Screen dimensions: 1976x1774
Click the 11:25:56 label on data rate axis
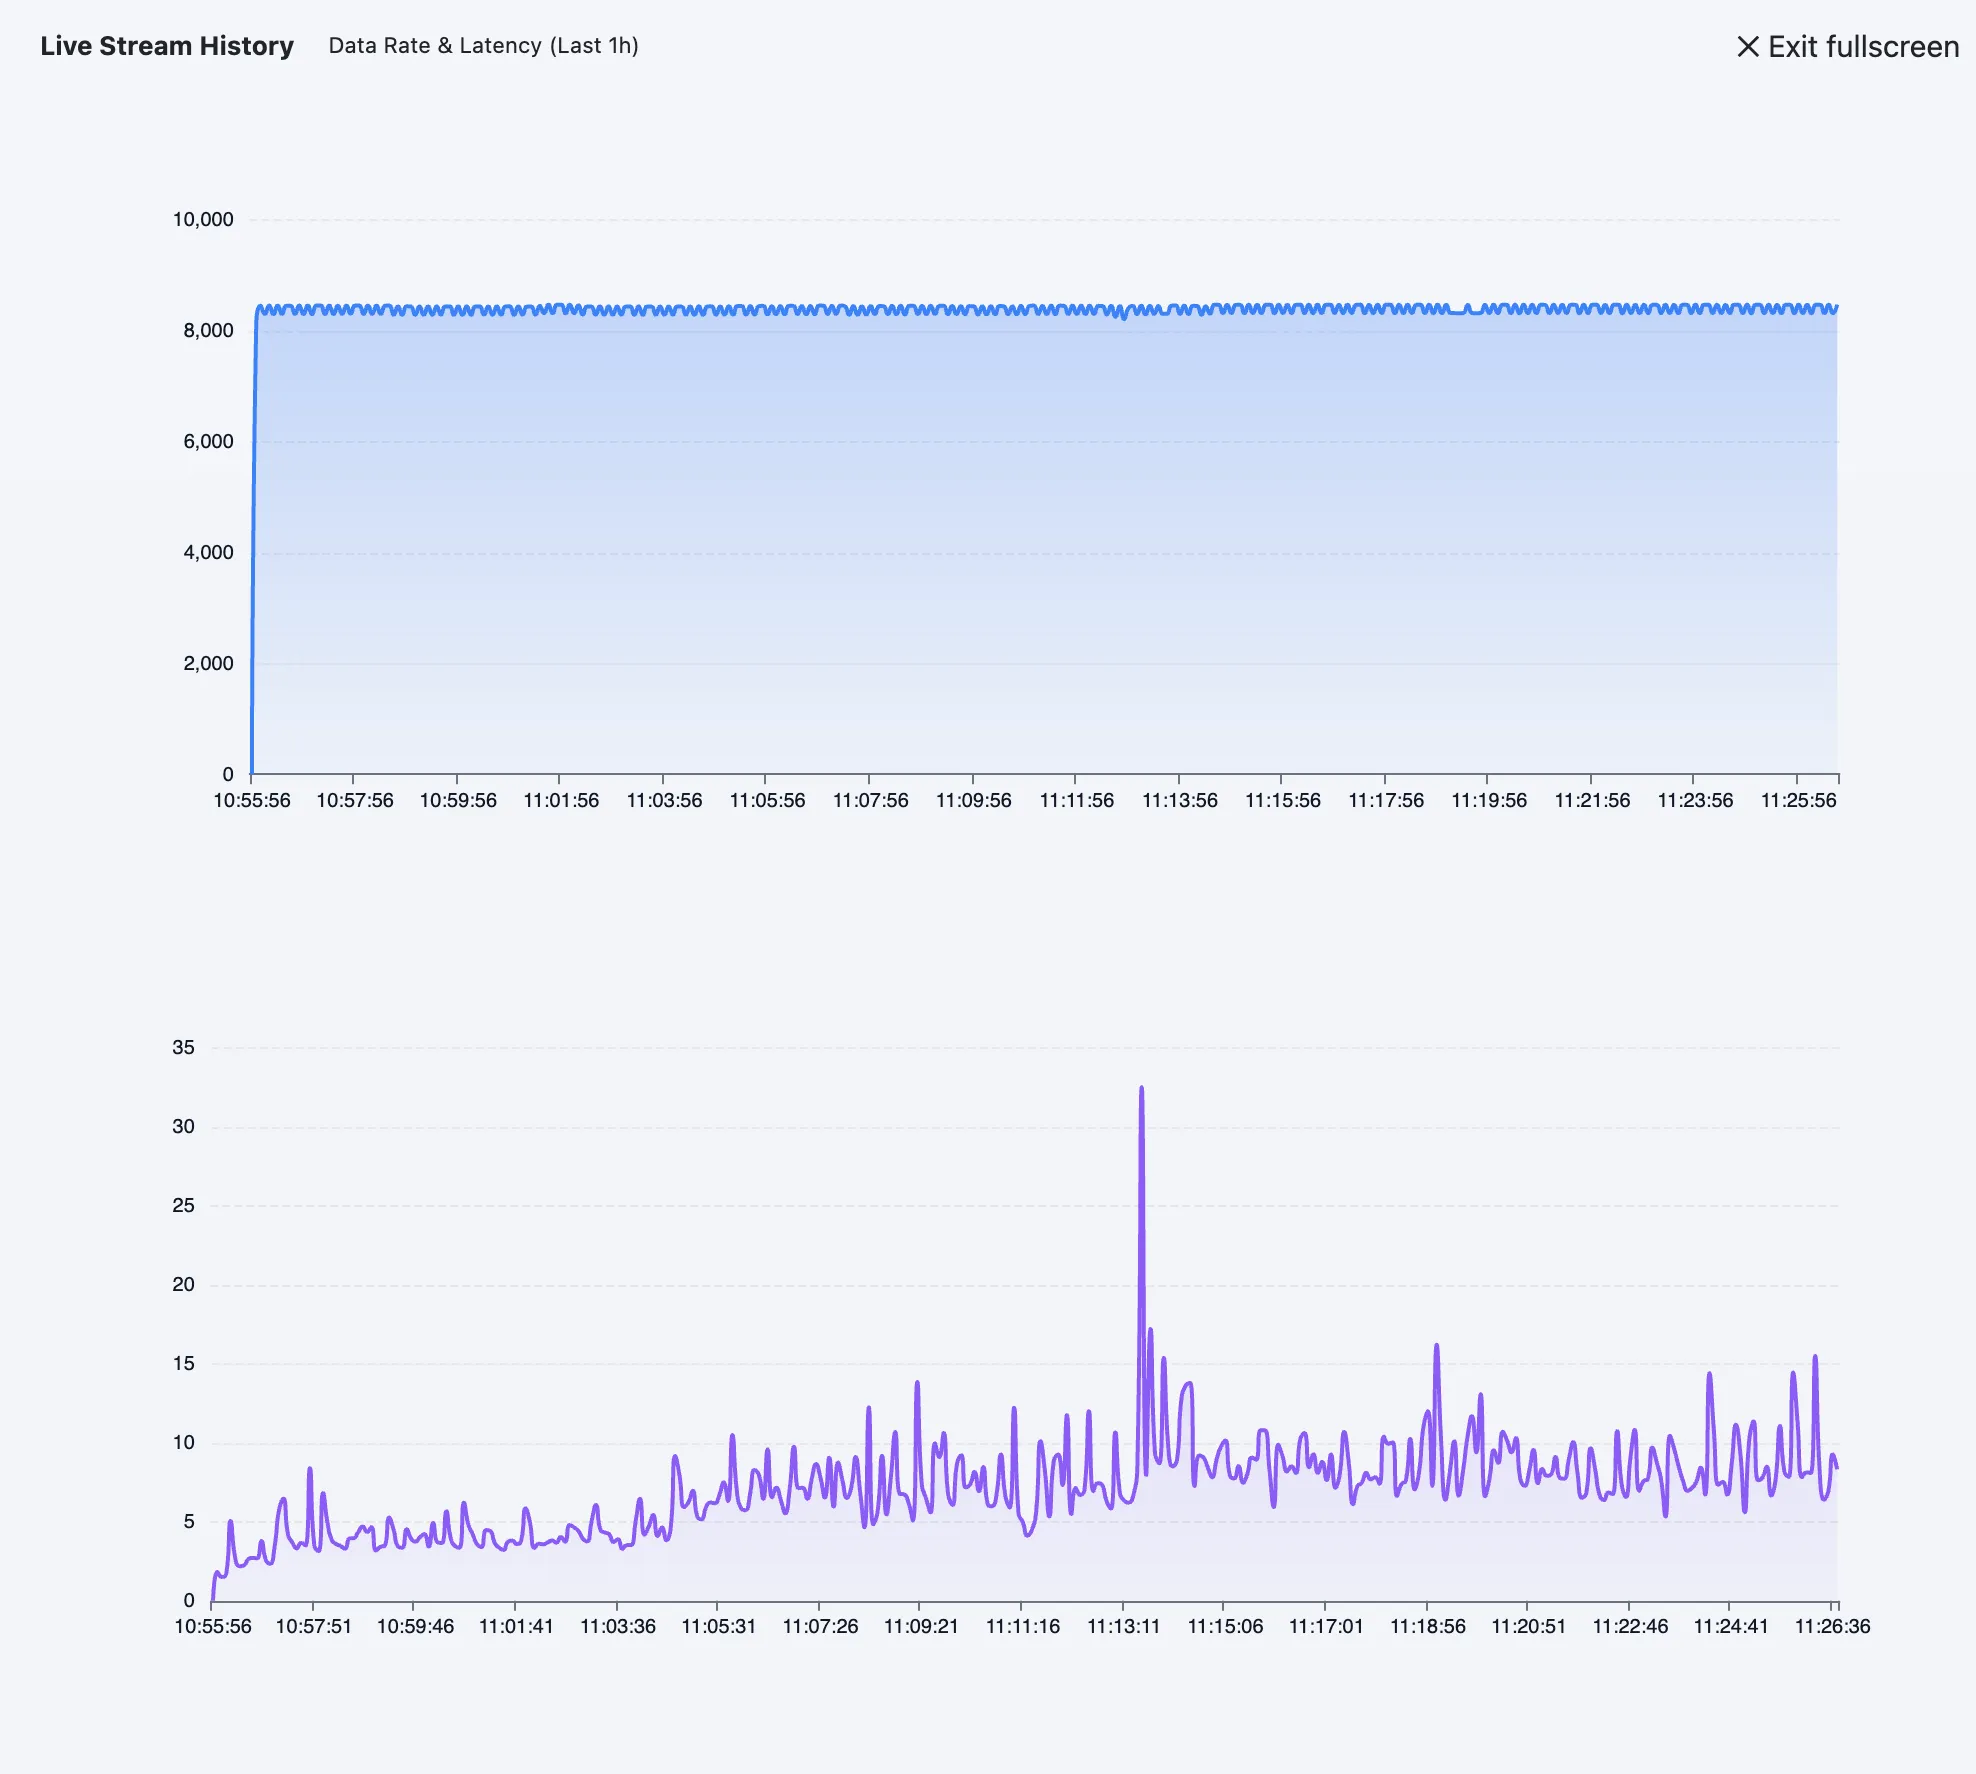point(1798,800)
